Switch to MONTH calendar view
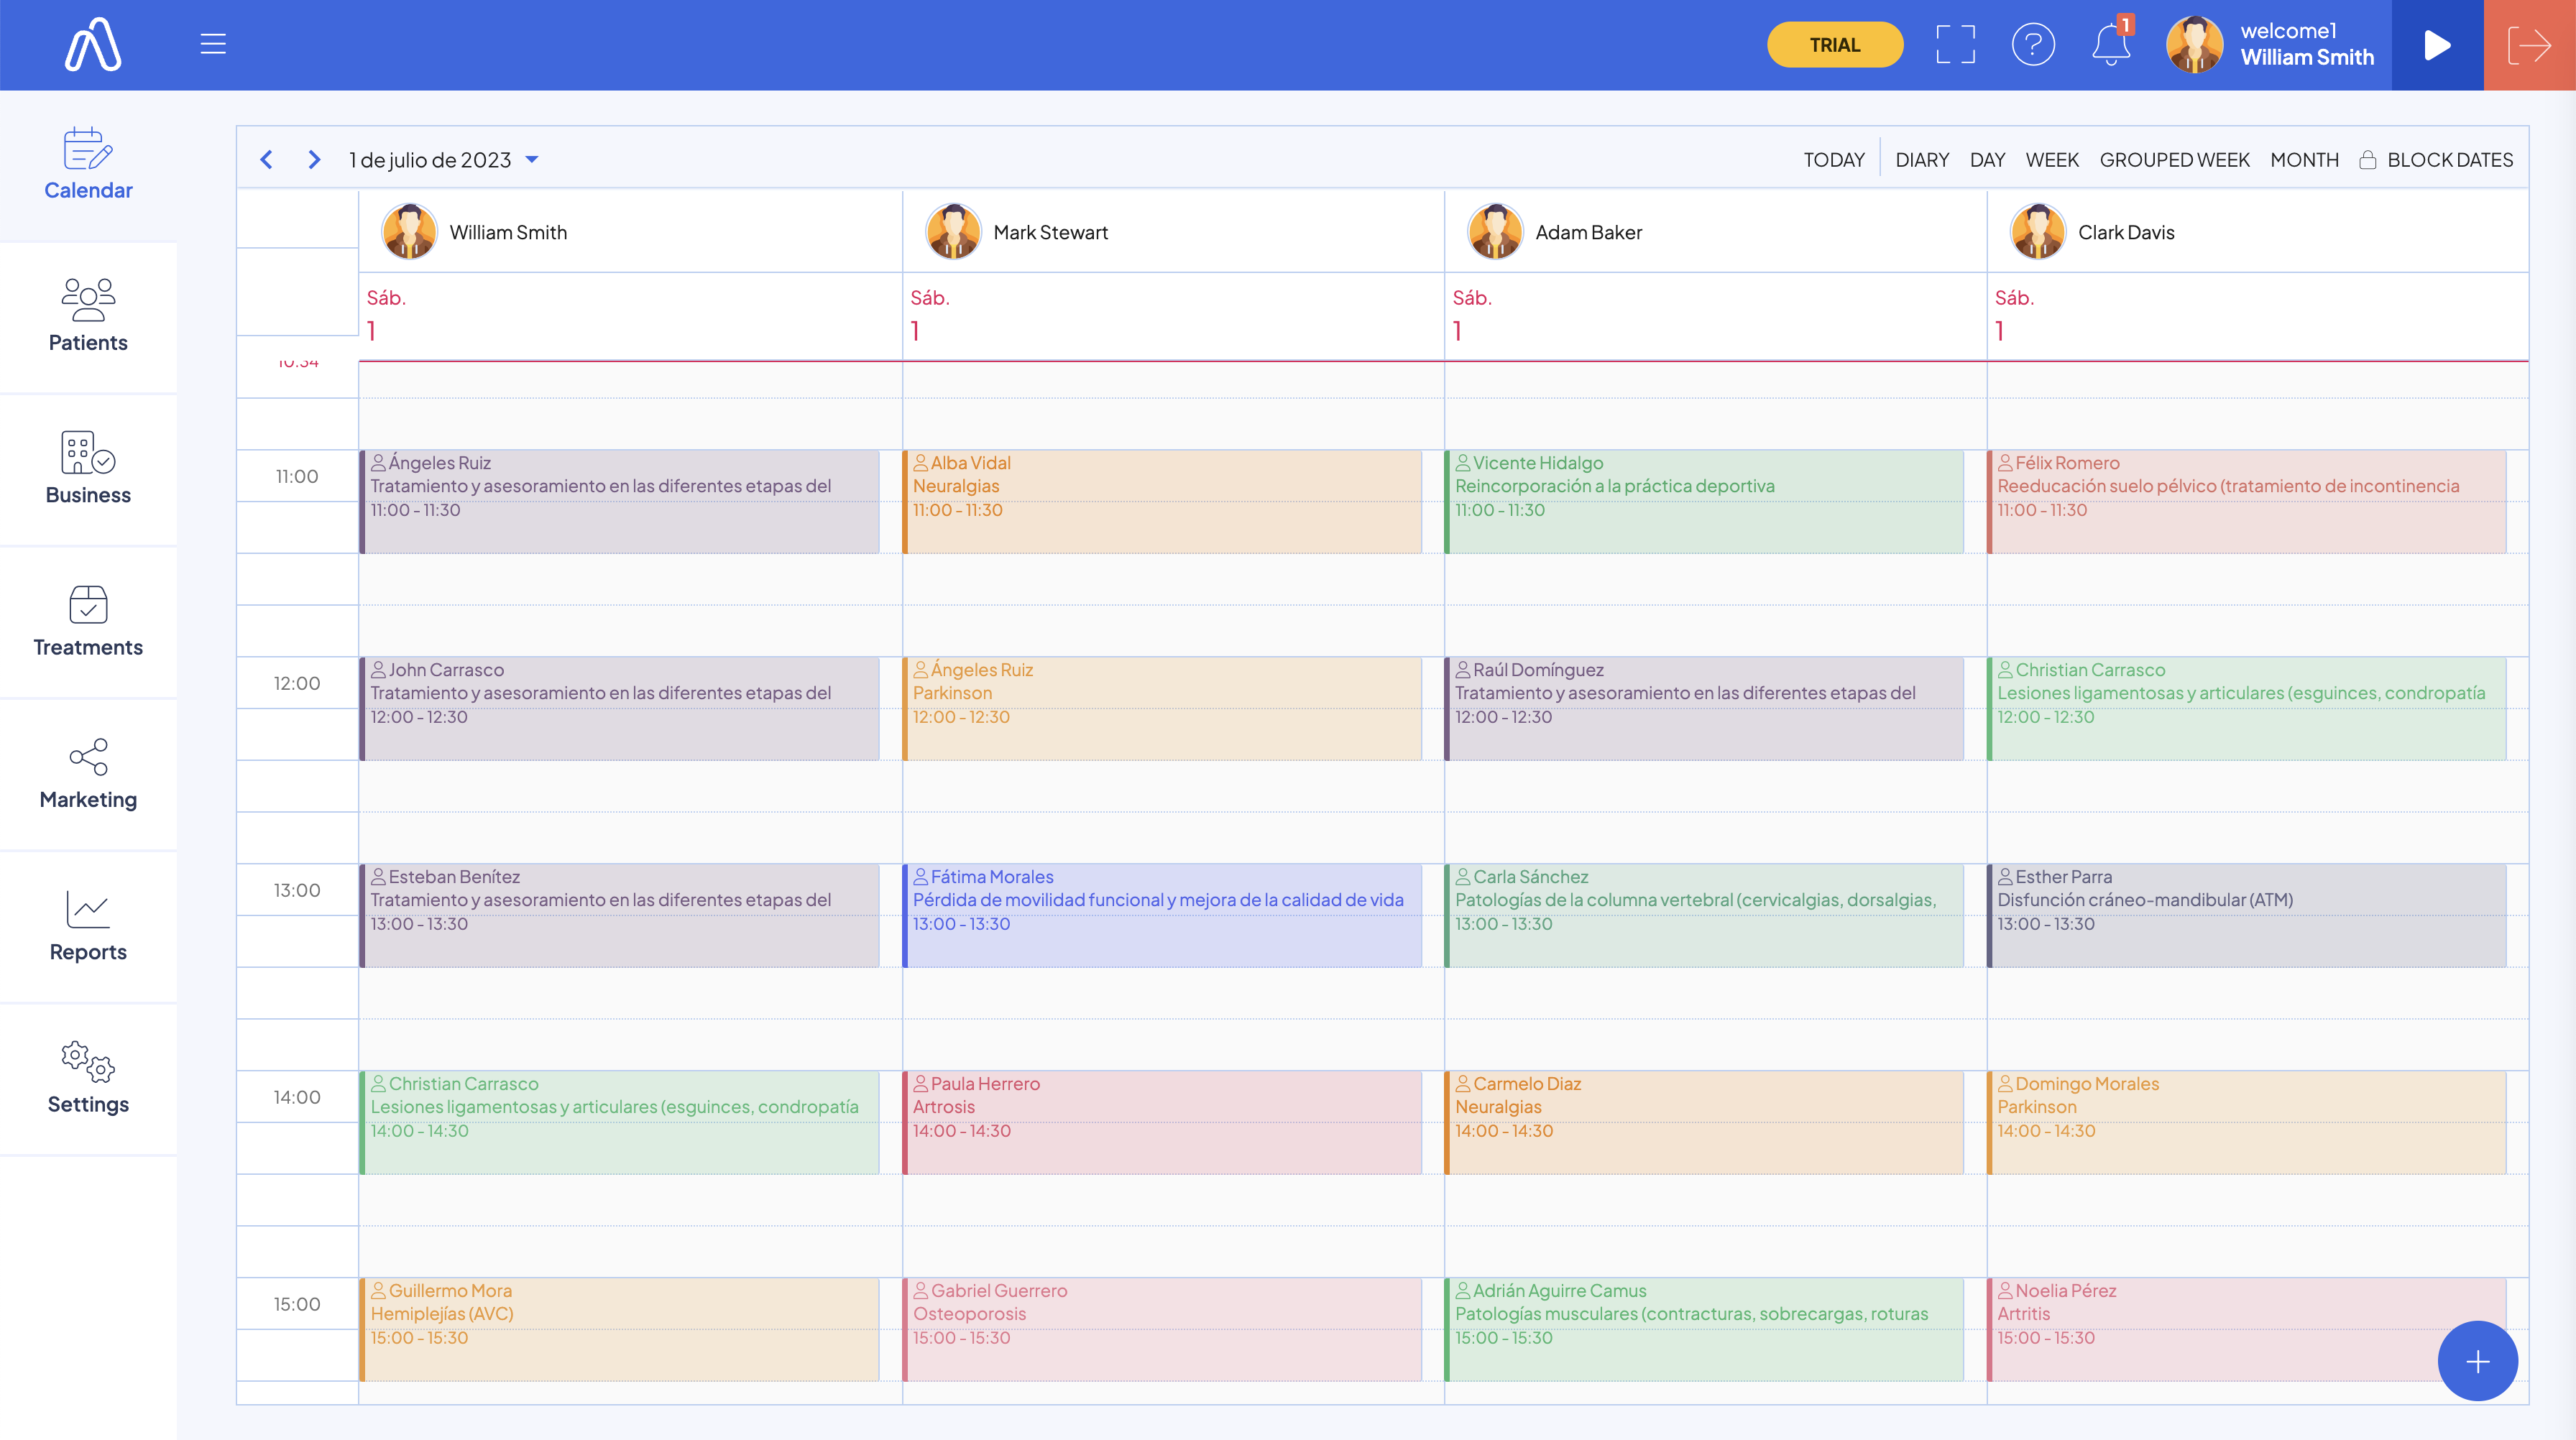The width and height of the screenshot is (2576, 1440). [x=2303, y=160]
